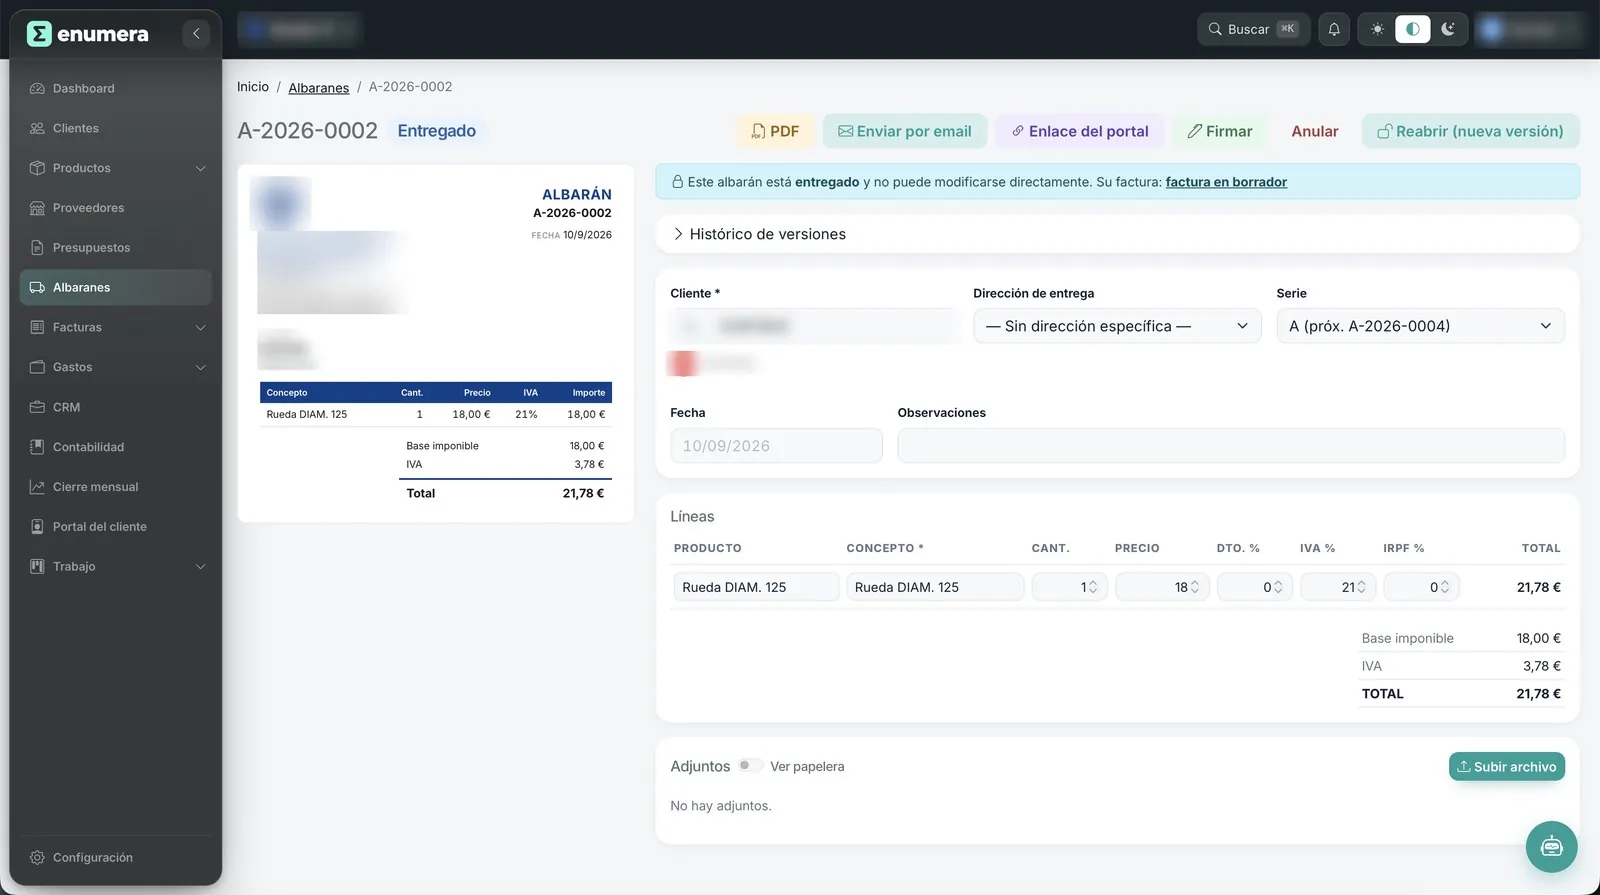The width and height of the screenshot is (1600, 895).
Task: Open Proveedores menu item
Action: point(116,208)
